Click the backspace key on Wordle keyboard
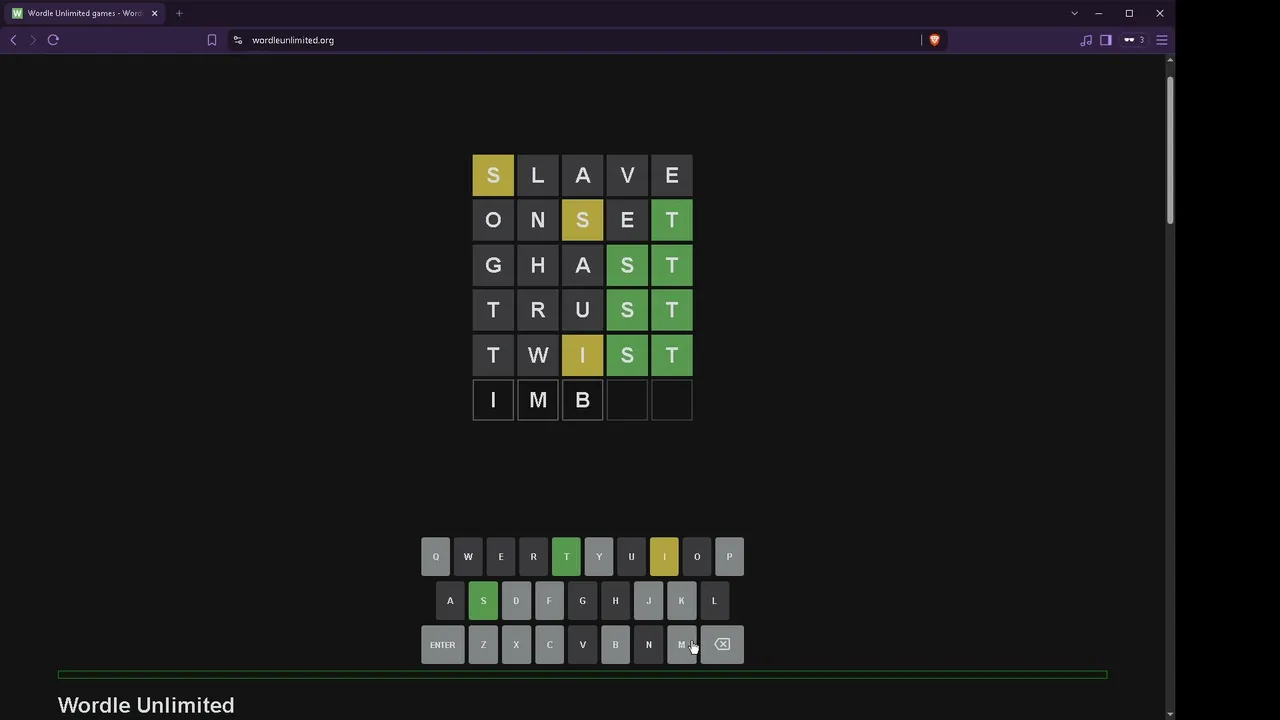The height and width of the screenshot is (720, 1280). (722, 645)
